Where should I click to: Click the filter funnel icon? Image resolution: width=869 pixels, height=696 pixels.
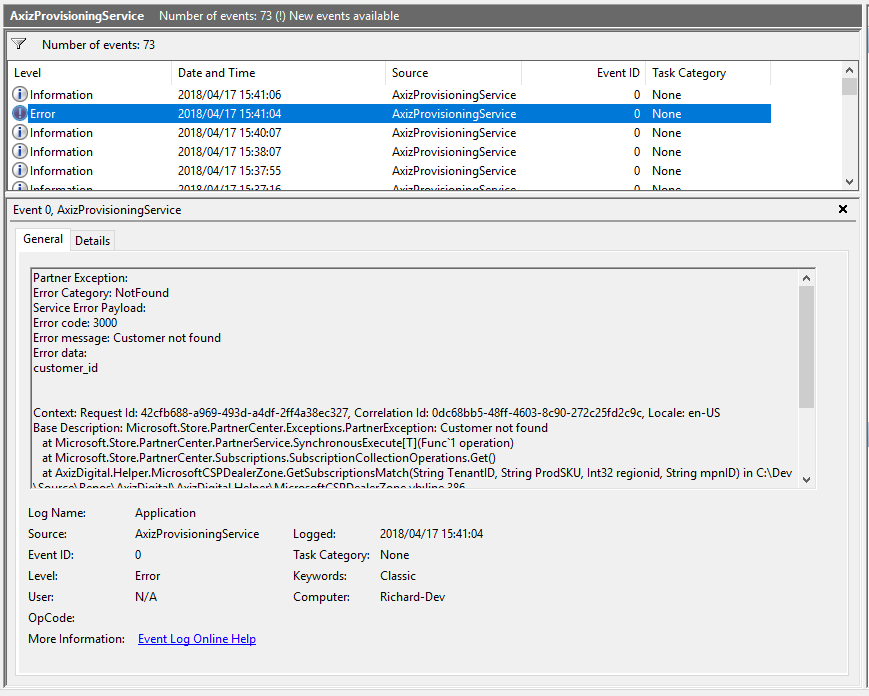[x=19, y=44]
